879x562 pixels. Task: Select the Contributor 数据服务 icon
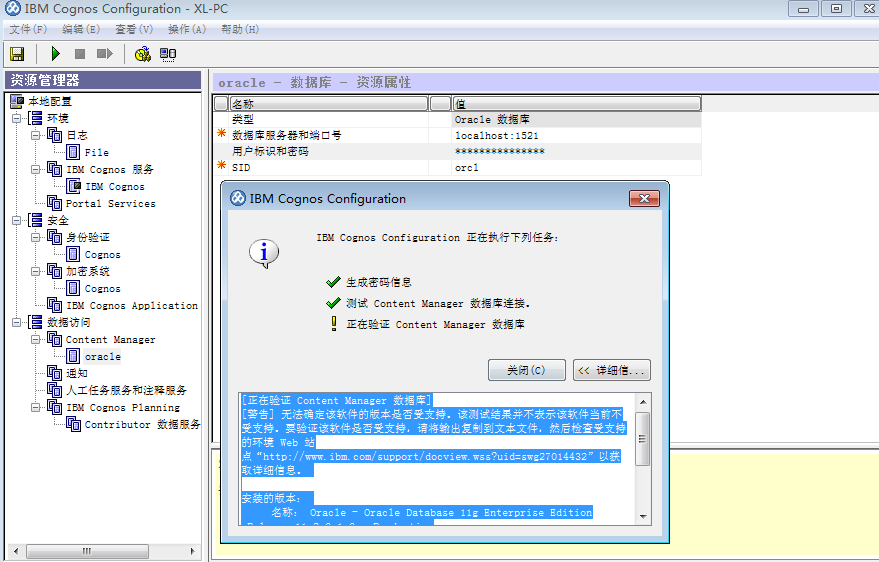tap(73, 424)
